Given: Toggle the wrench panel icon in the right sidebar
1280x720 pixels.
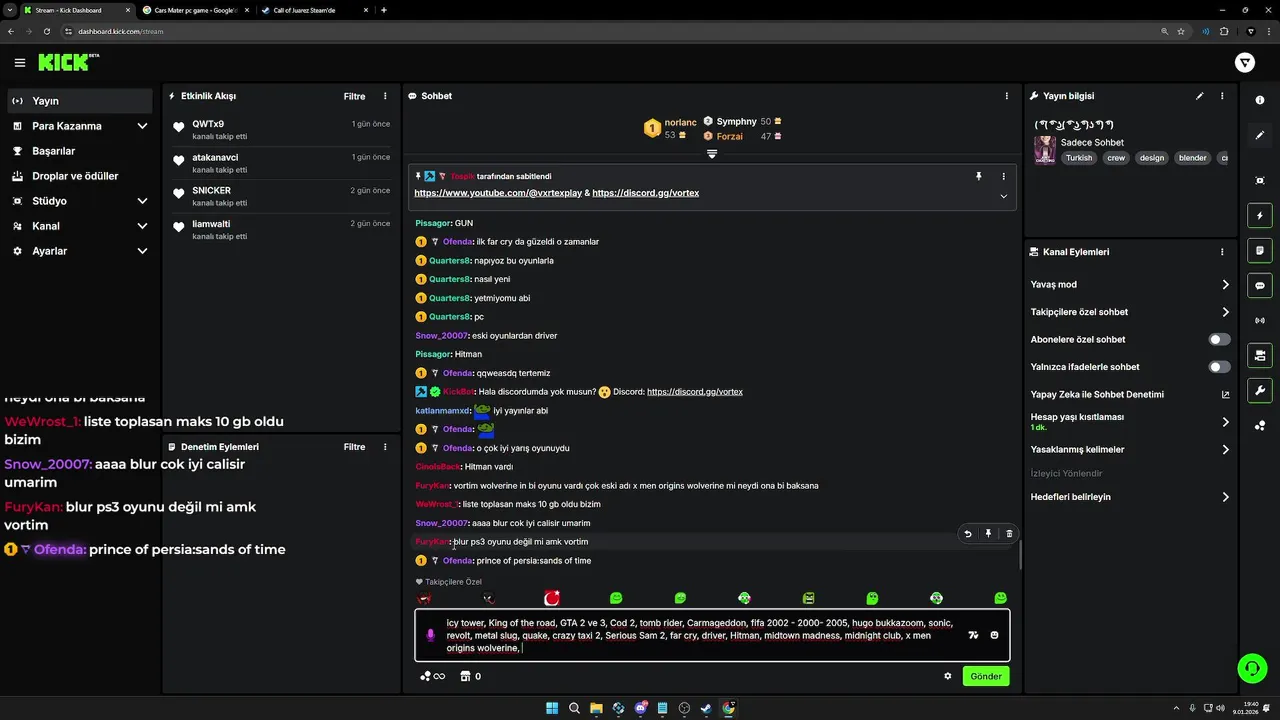Looking at the screenshot, I should (x=1260, y=390).
